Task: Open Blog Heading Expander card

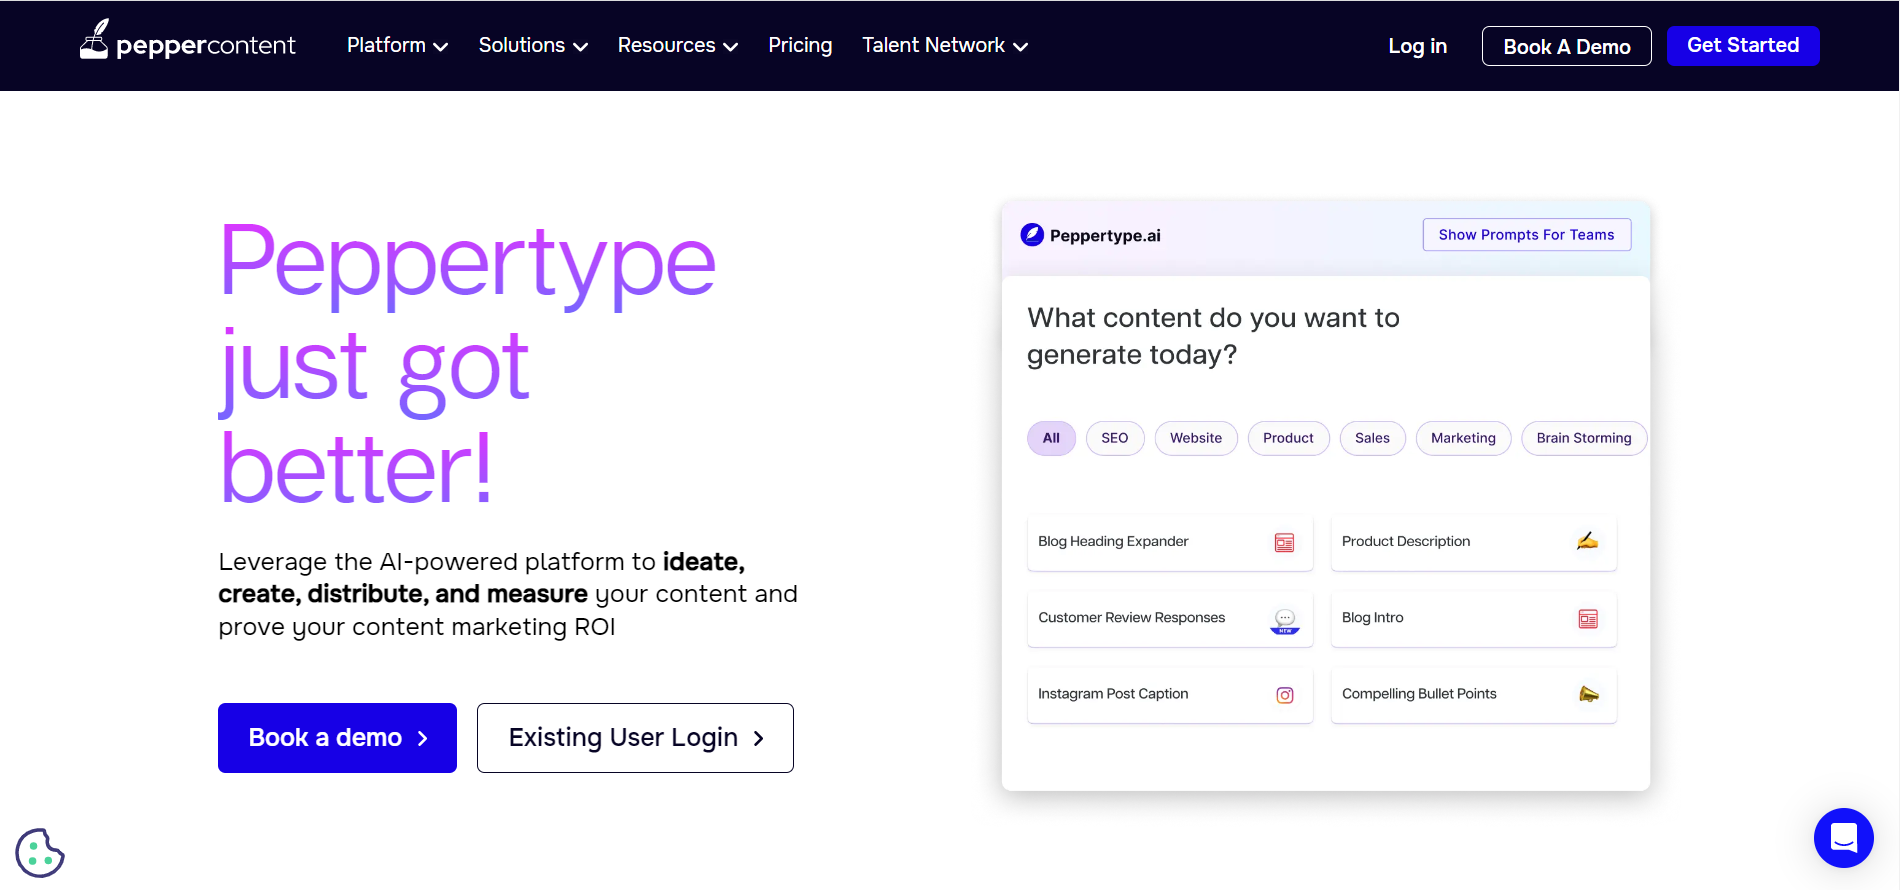Action: point(1170,542)
